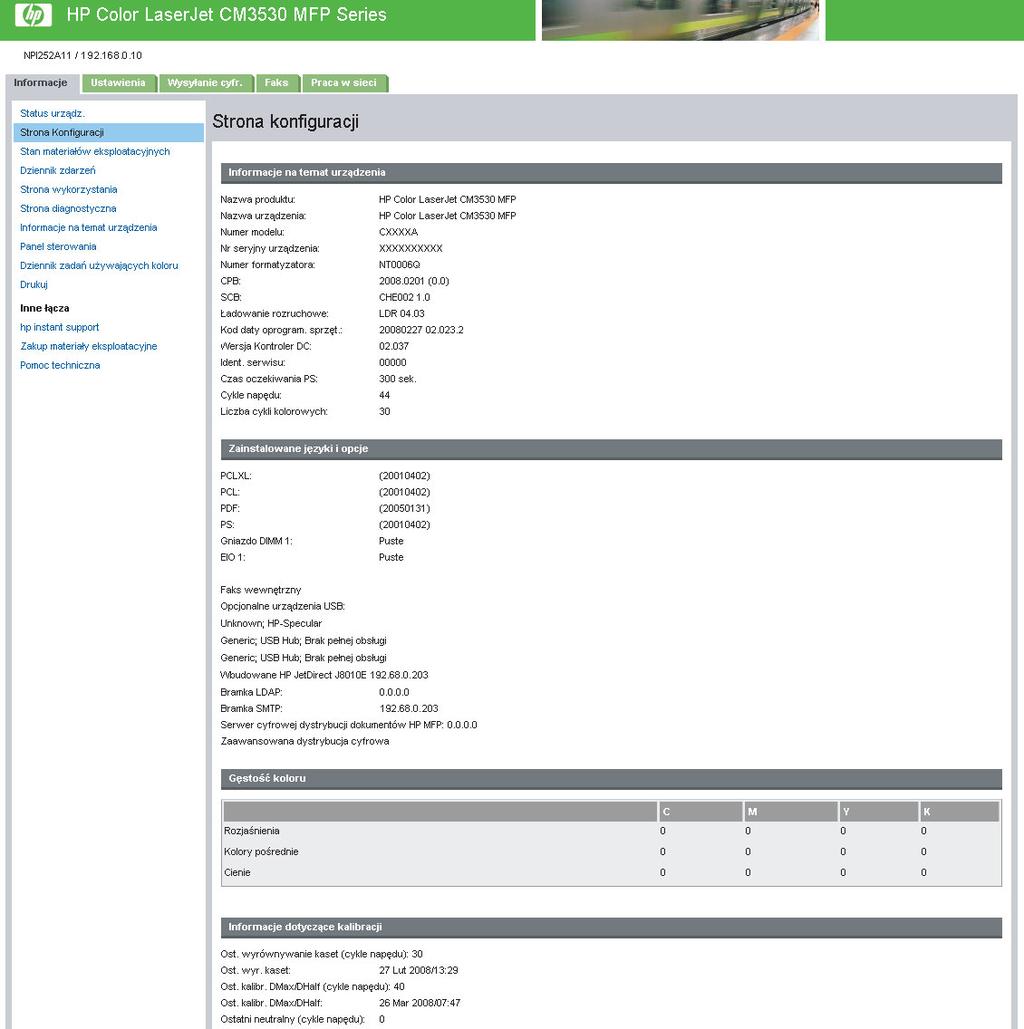Click Gniazdo DIMM 1 Puste value
Viewport: 1024px width, 1029px height.
tap(391, 541)
